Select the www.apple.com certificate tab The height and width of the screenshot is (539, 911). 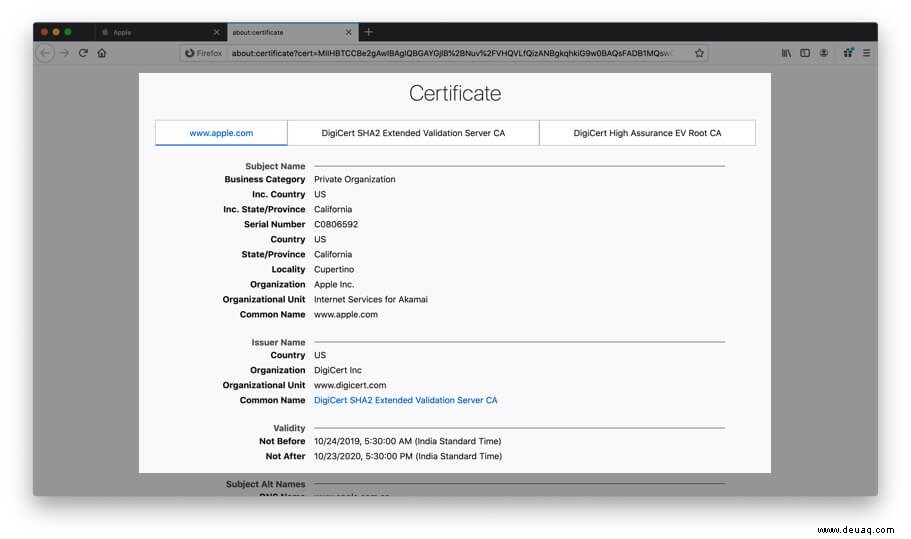221,133
